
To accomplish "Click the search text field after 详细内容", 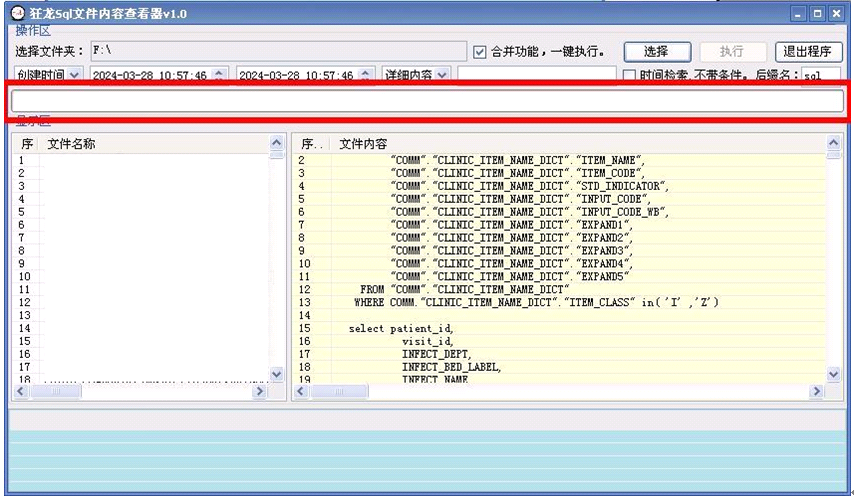I will pos(537,74).
